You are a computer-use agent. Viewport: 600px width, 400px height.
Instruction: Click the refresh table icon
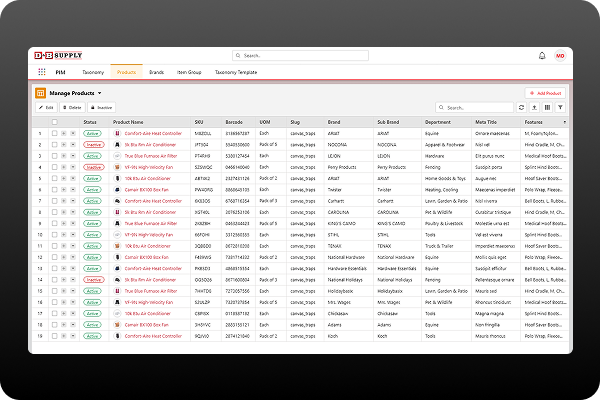[x=520, y=107]
